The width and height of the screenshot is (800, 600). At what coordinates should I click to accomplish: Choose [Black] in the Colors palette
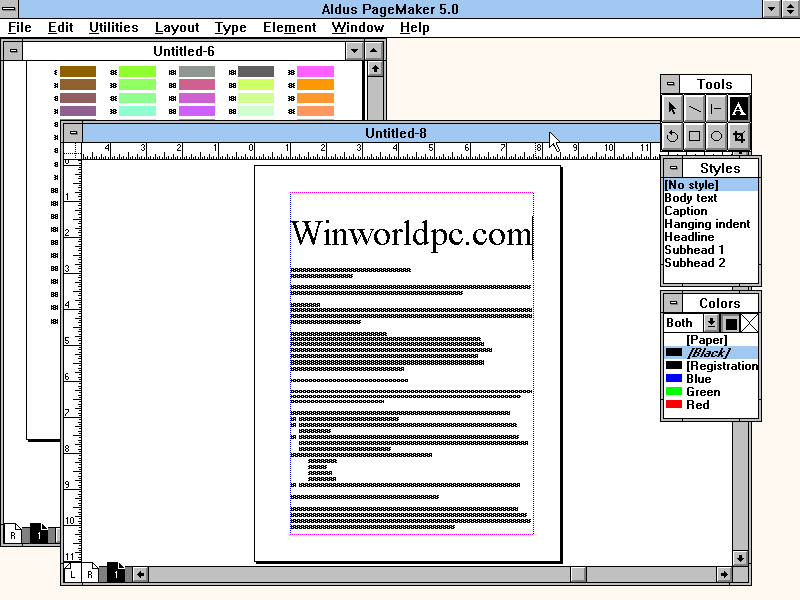[711, 353]
